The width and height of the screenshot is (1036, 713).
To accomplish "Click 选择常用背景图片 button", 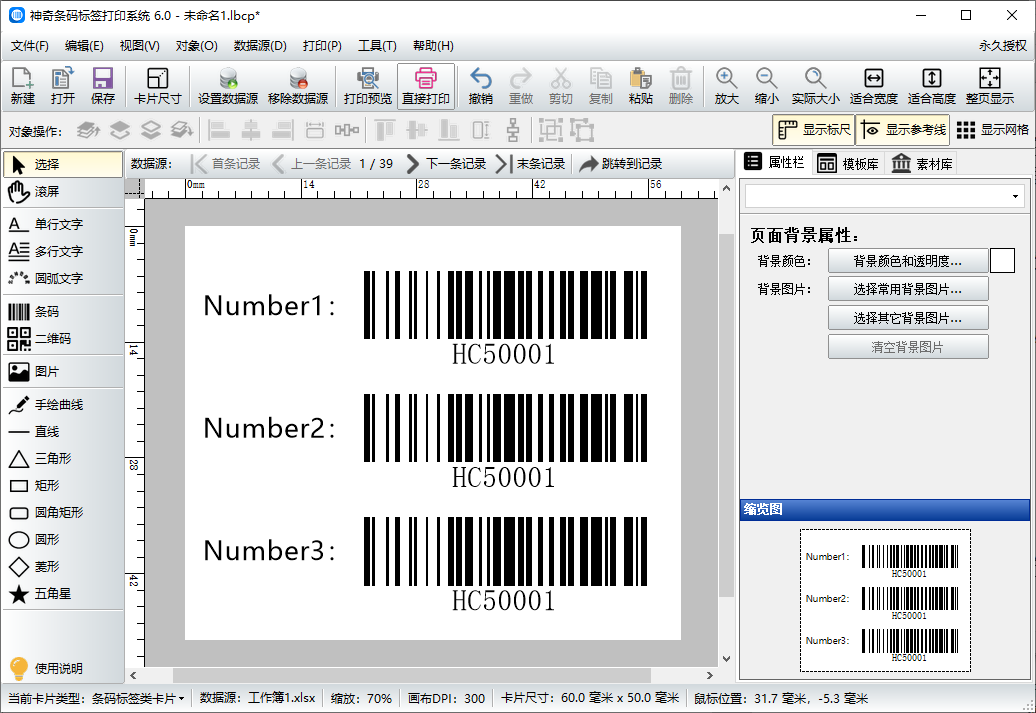I will [908, 289].
